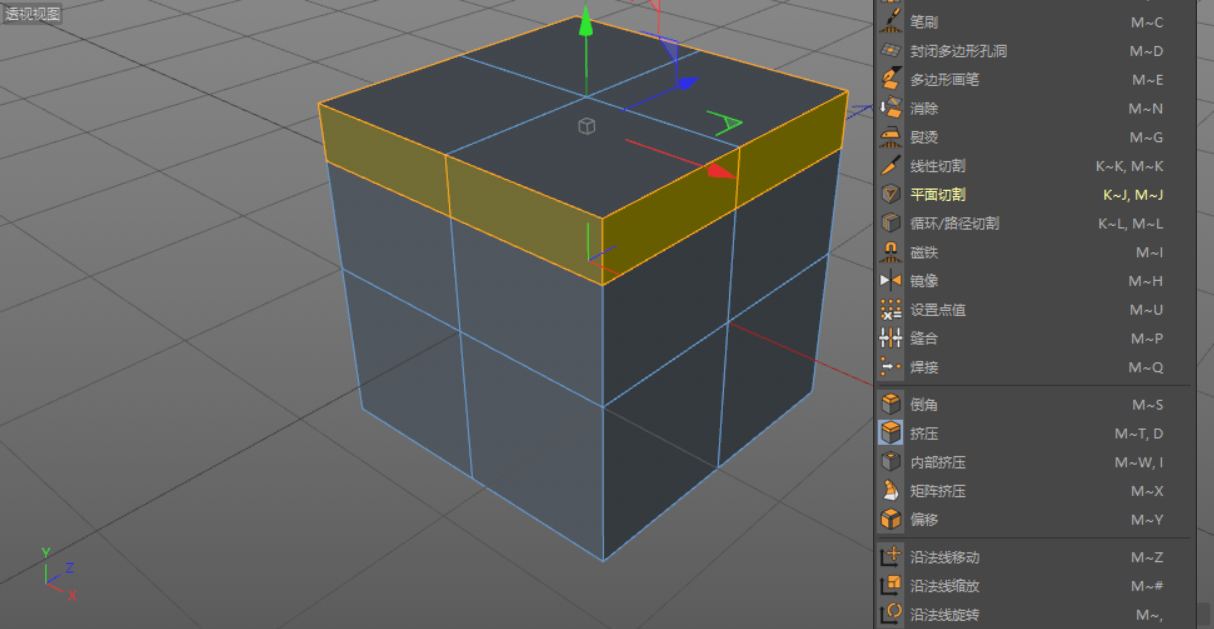
Task: Click the red X-axis gizmo arrow
Action: coord(720,171)
